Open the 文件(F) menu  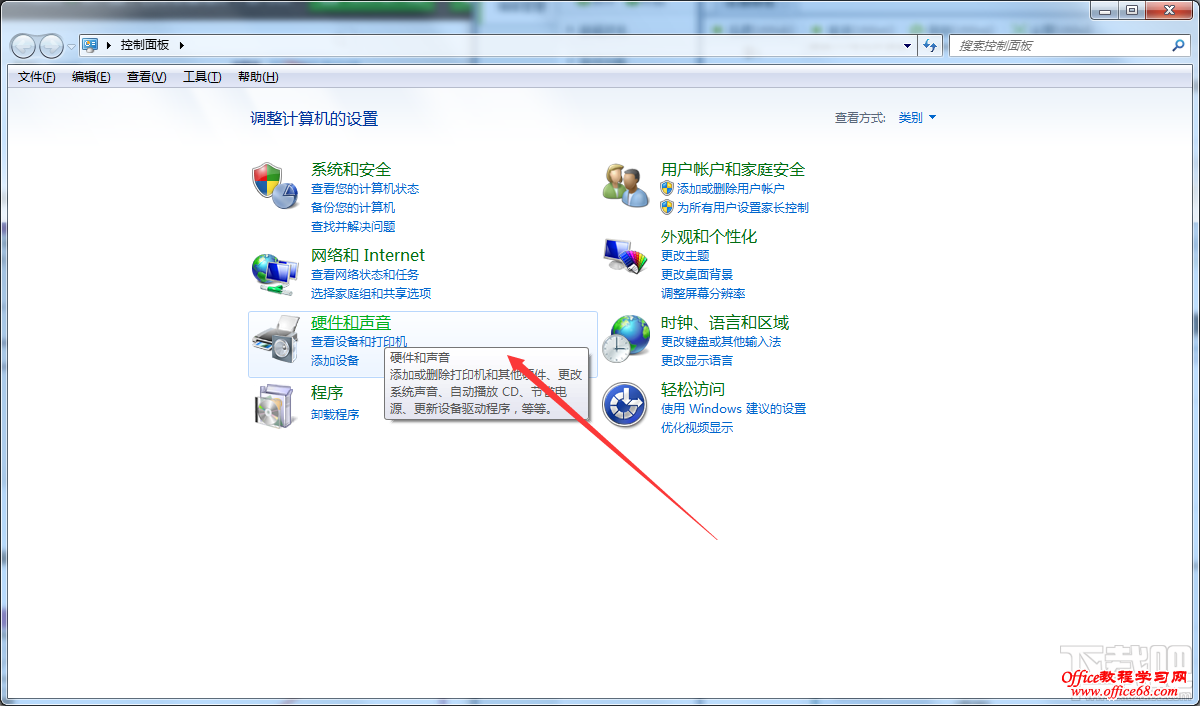[x=36, y=77]
